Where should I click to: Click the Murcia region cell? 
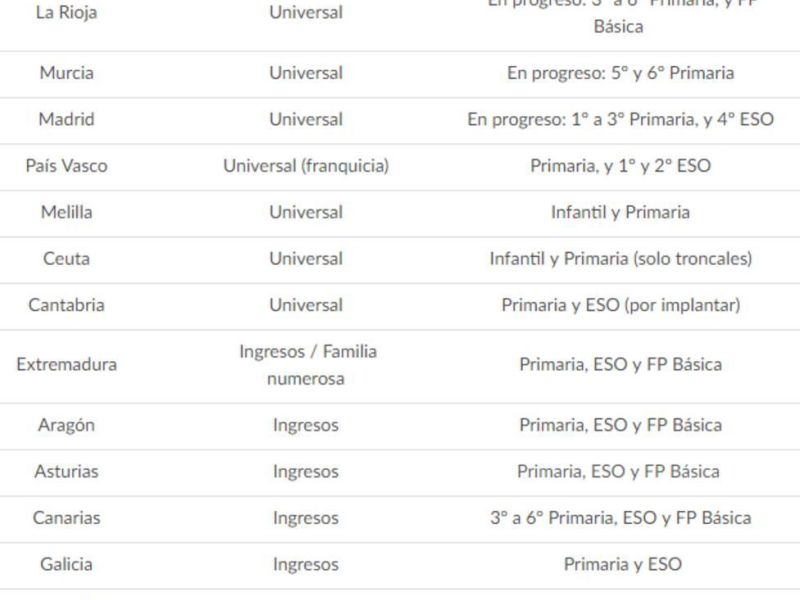point(66,73)
